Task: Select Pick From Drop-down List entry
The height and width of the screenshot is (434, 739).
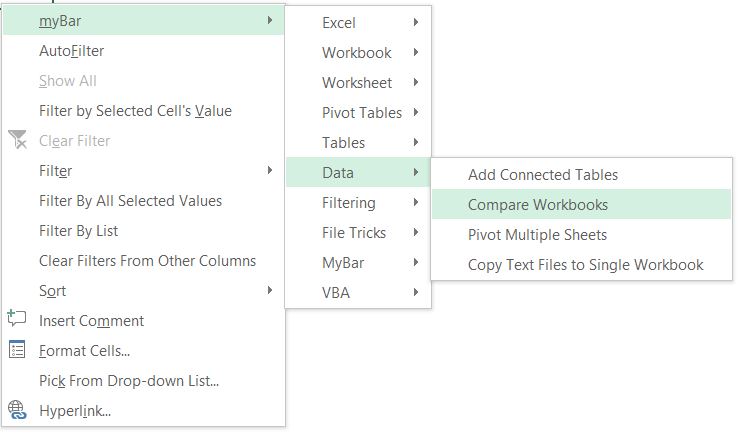Action: [x=143, y=381]
